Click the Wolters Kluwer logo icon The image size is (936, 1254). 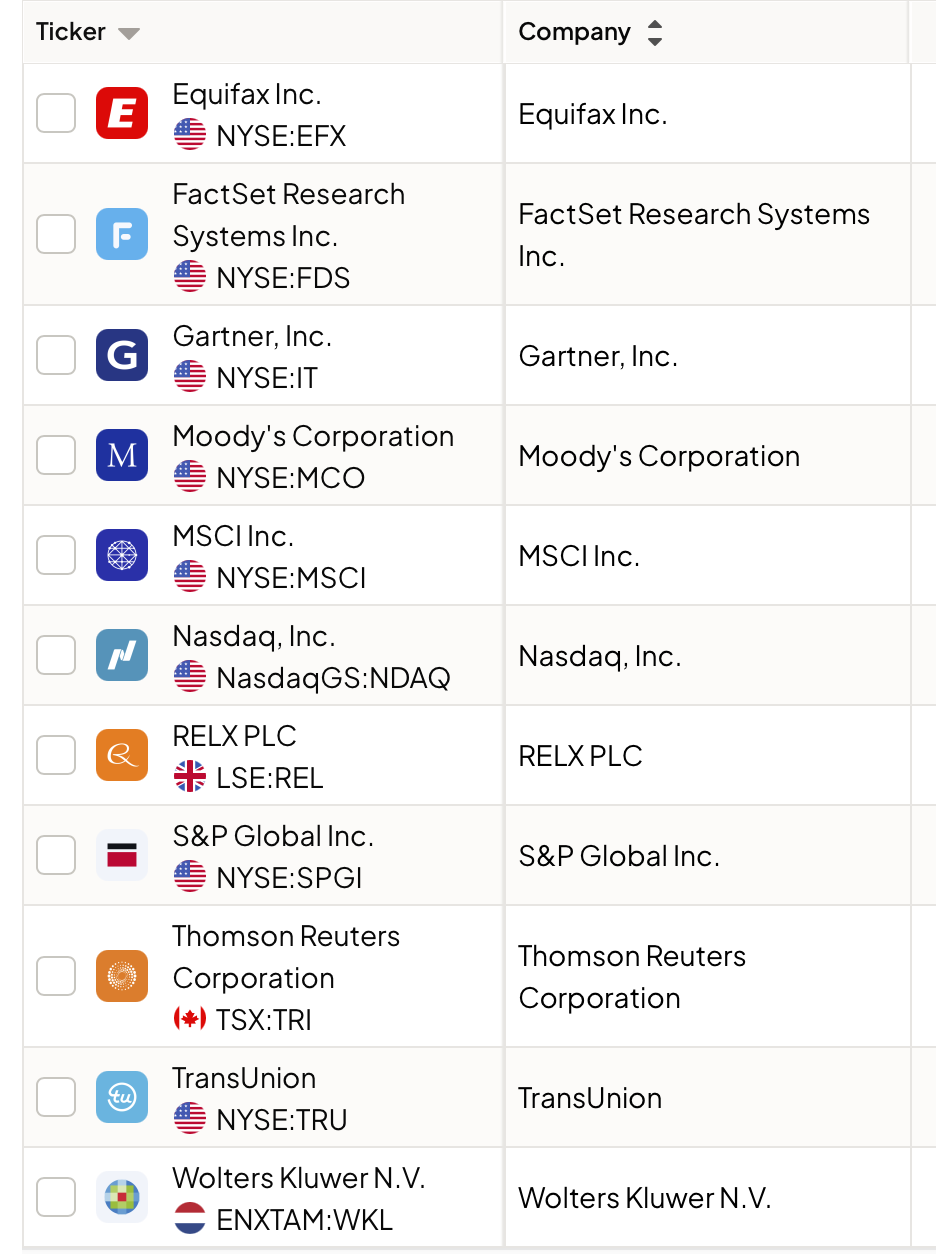122,1198
